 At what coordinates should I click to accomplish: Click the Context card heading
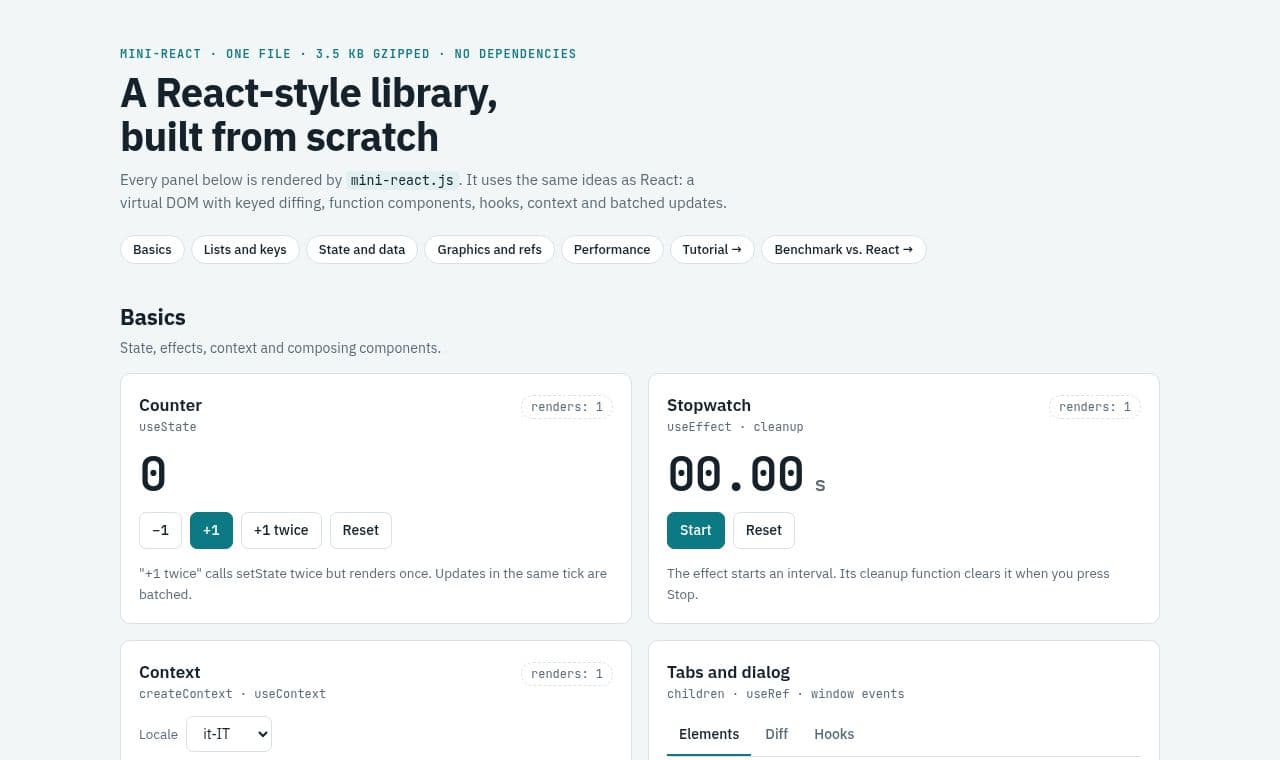coord(170,672)
